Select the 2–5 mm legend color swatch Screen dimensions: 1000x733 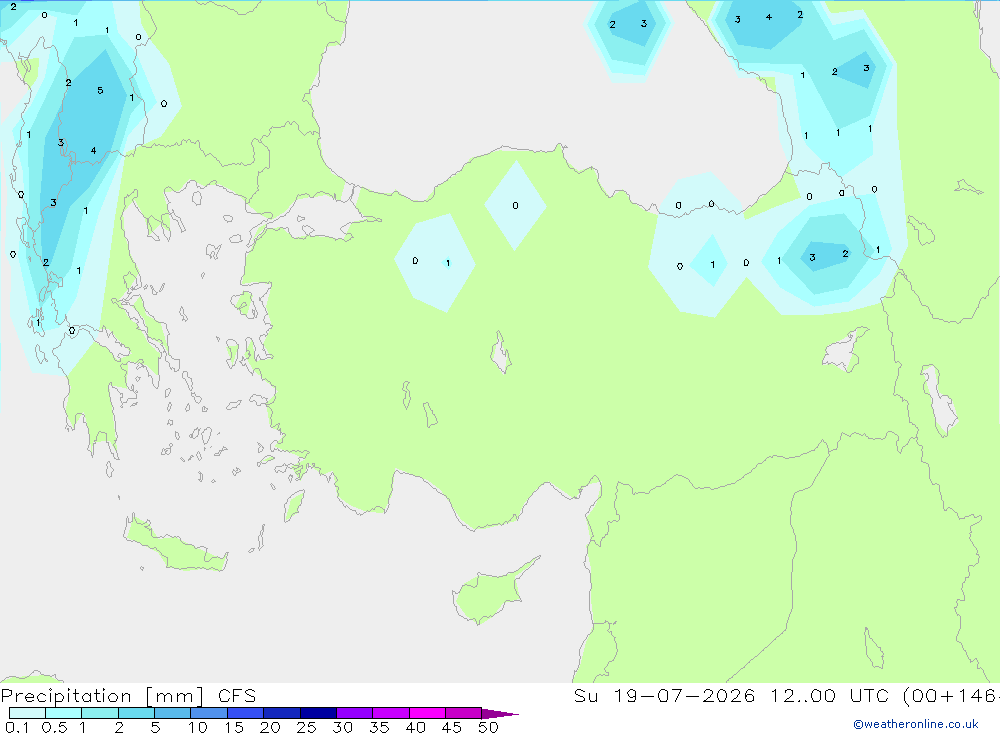(x=136, y=713)
